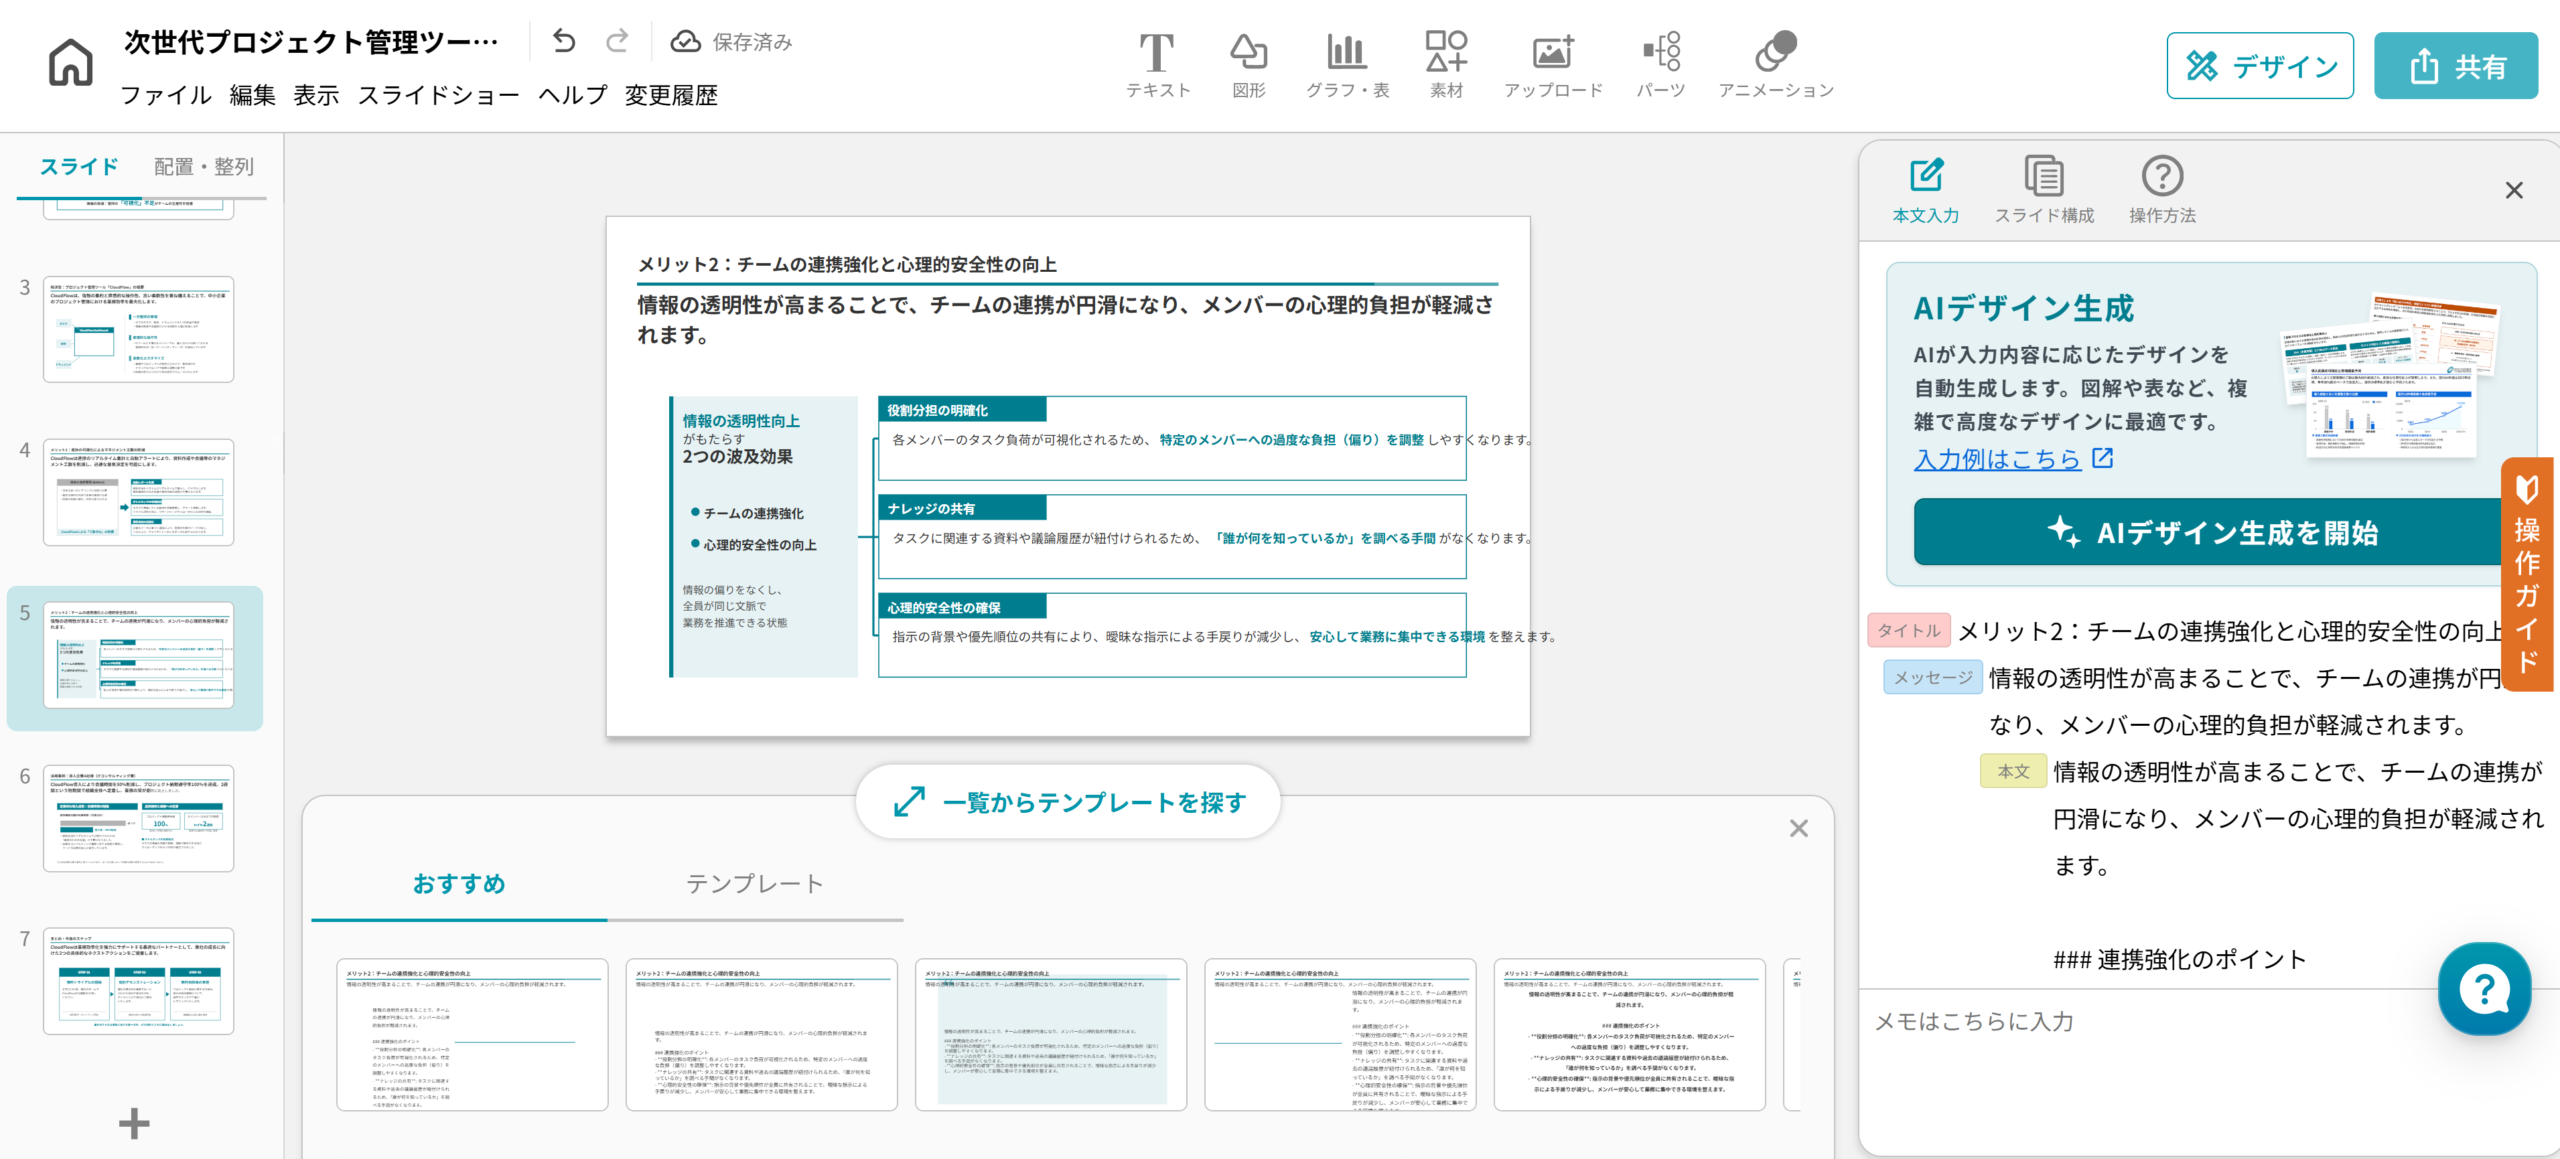Open the スライドショー menu
The image size is (2560, 1159).
pyautogui.click(x=438, y=95)
